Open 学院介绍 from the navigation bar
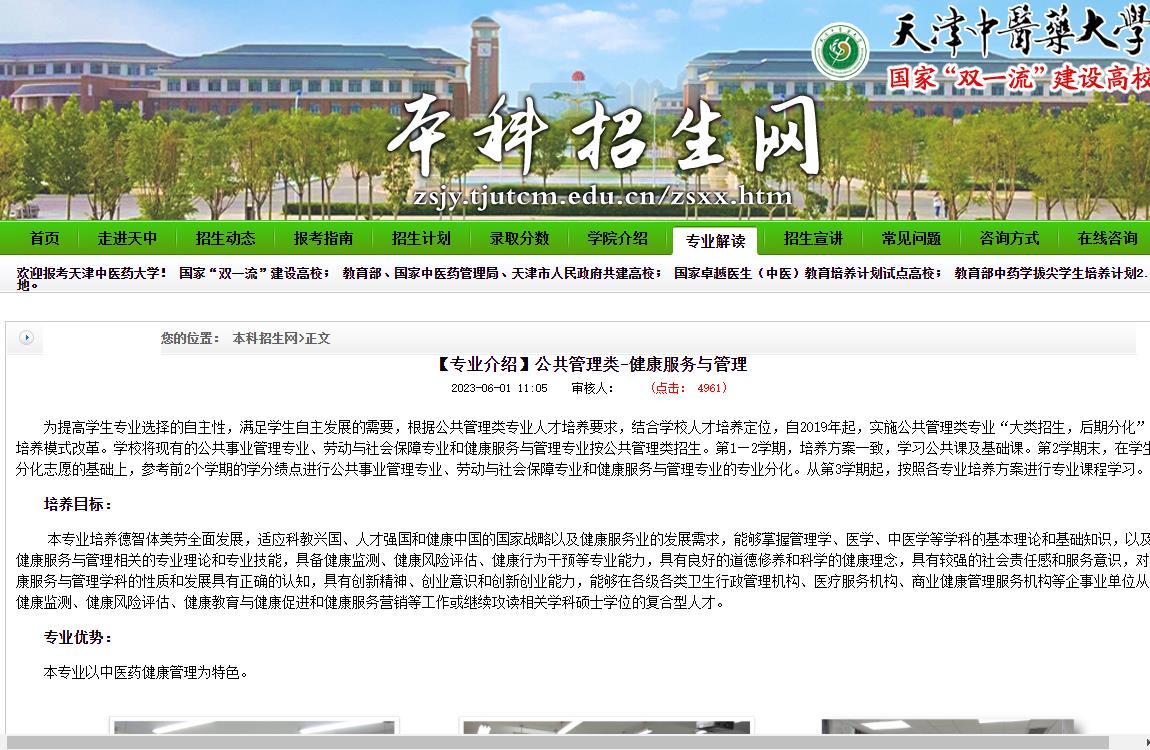1150x750 pixels. tap(618, 238)
